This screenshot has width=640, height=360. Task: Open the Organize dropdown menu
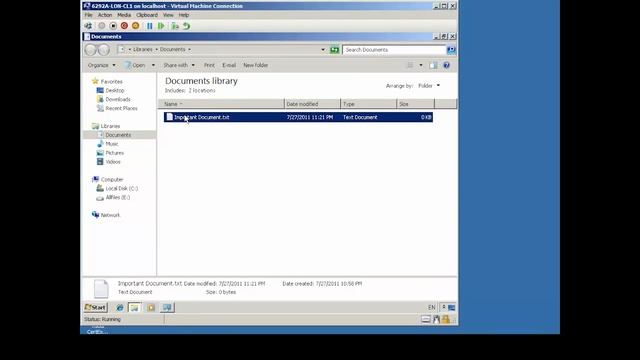[x=102, y=65]
